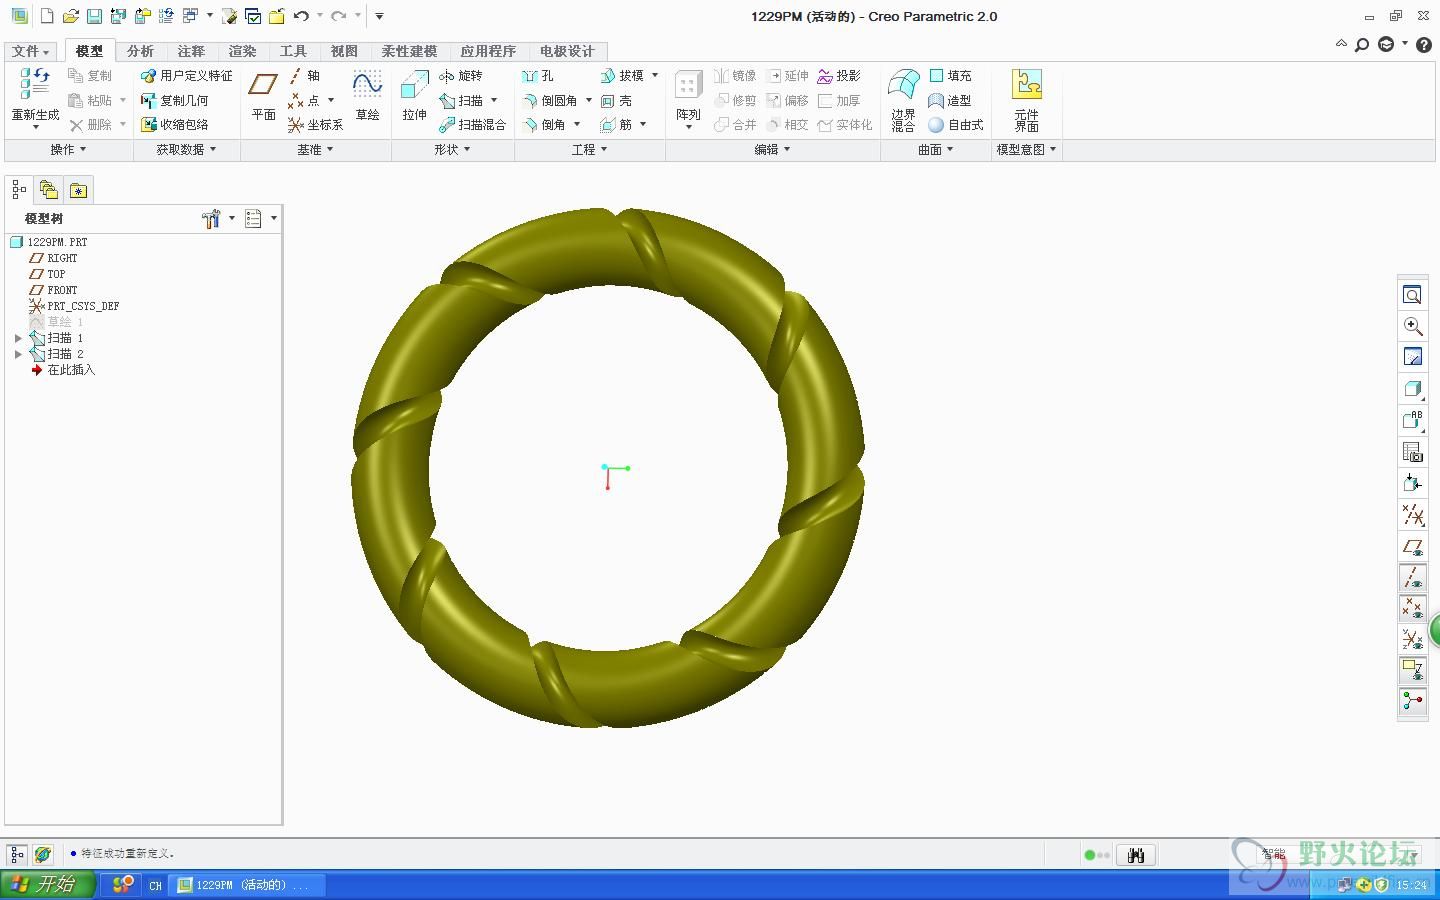1440x900 pixels.
Task: Open the Component Interface (元件界面) tool
Action: (x=1027, y=100)
